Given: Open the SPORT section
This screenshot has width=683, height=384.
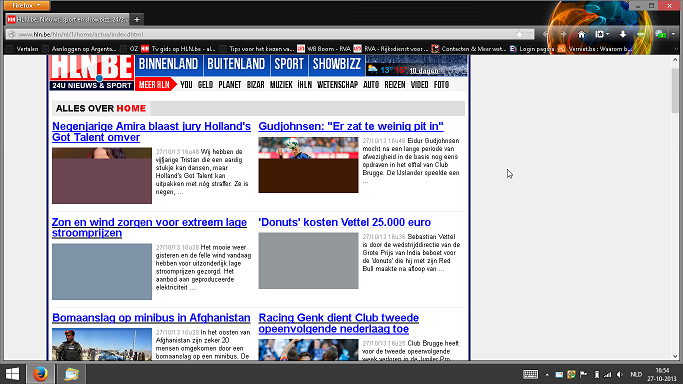Looking at the screenshot, I should point(289,64).
